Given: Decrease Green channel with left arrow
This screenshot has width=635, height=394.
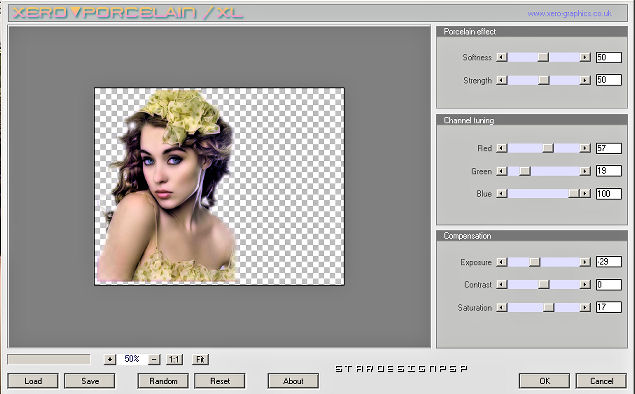Looking at the screenshot, I should pyautogui.click(x=501, y=171).
